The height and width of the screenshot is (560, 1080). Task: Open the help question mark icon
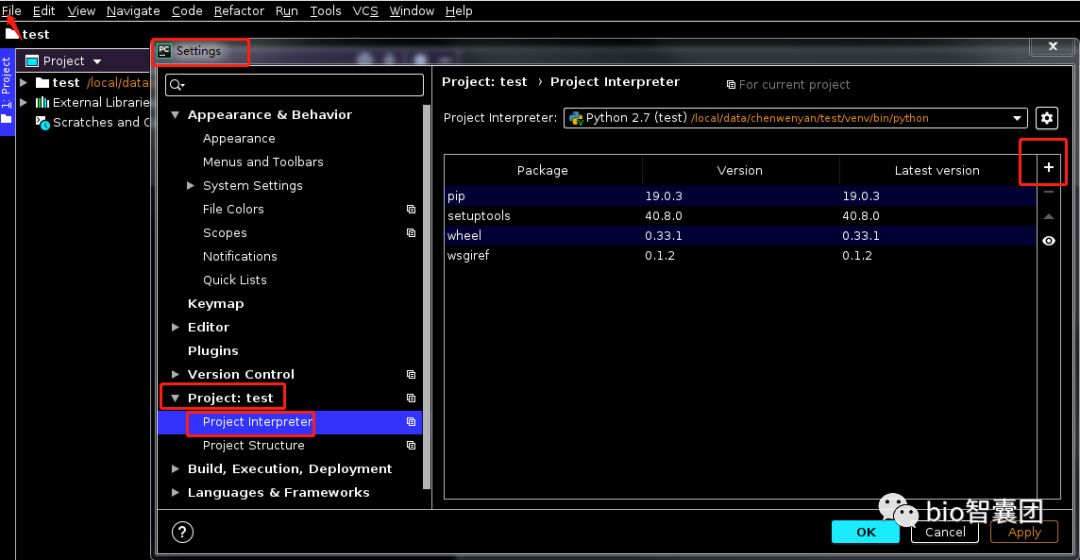(183, 532)
